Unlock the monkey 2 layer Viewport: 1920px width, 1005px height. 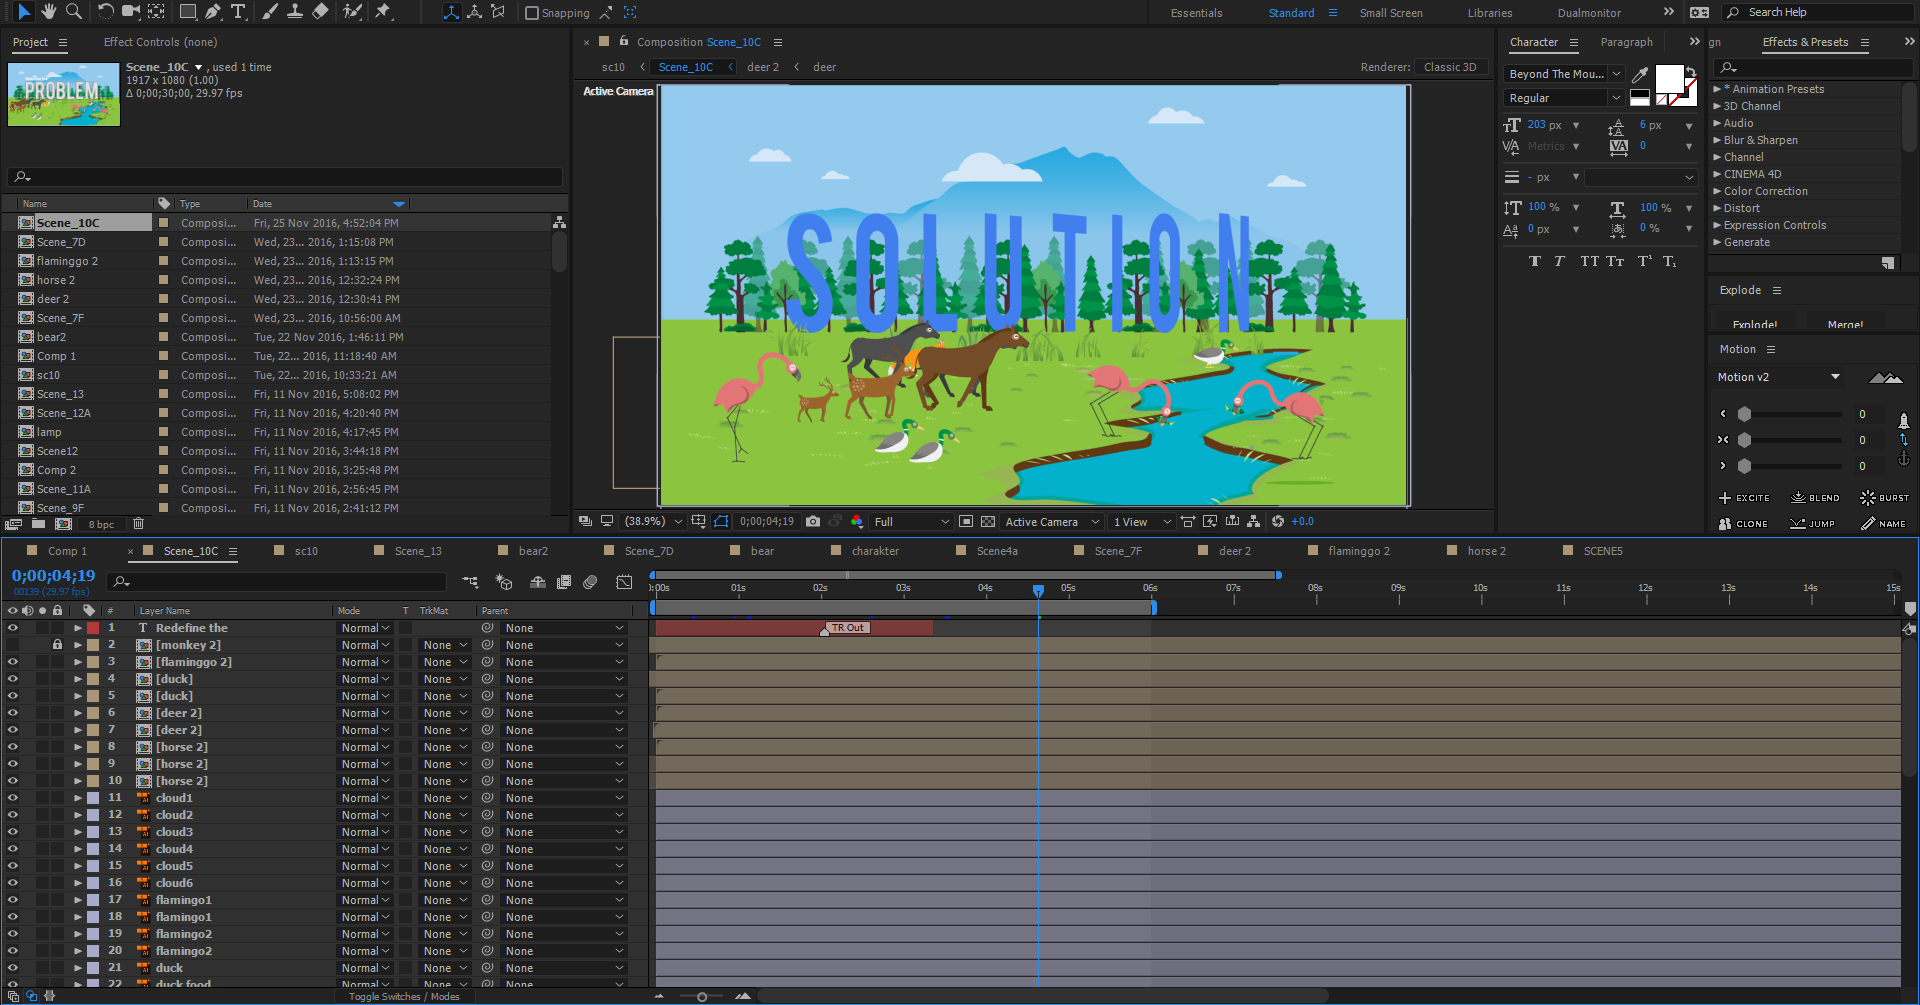tap(57, 645)
